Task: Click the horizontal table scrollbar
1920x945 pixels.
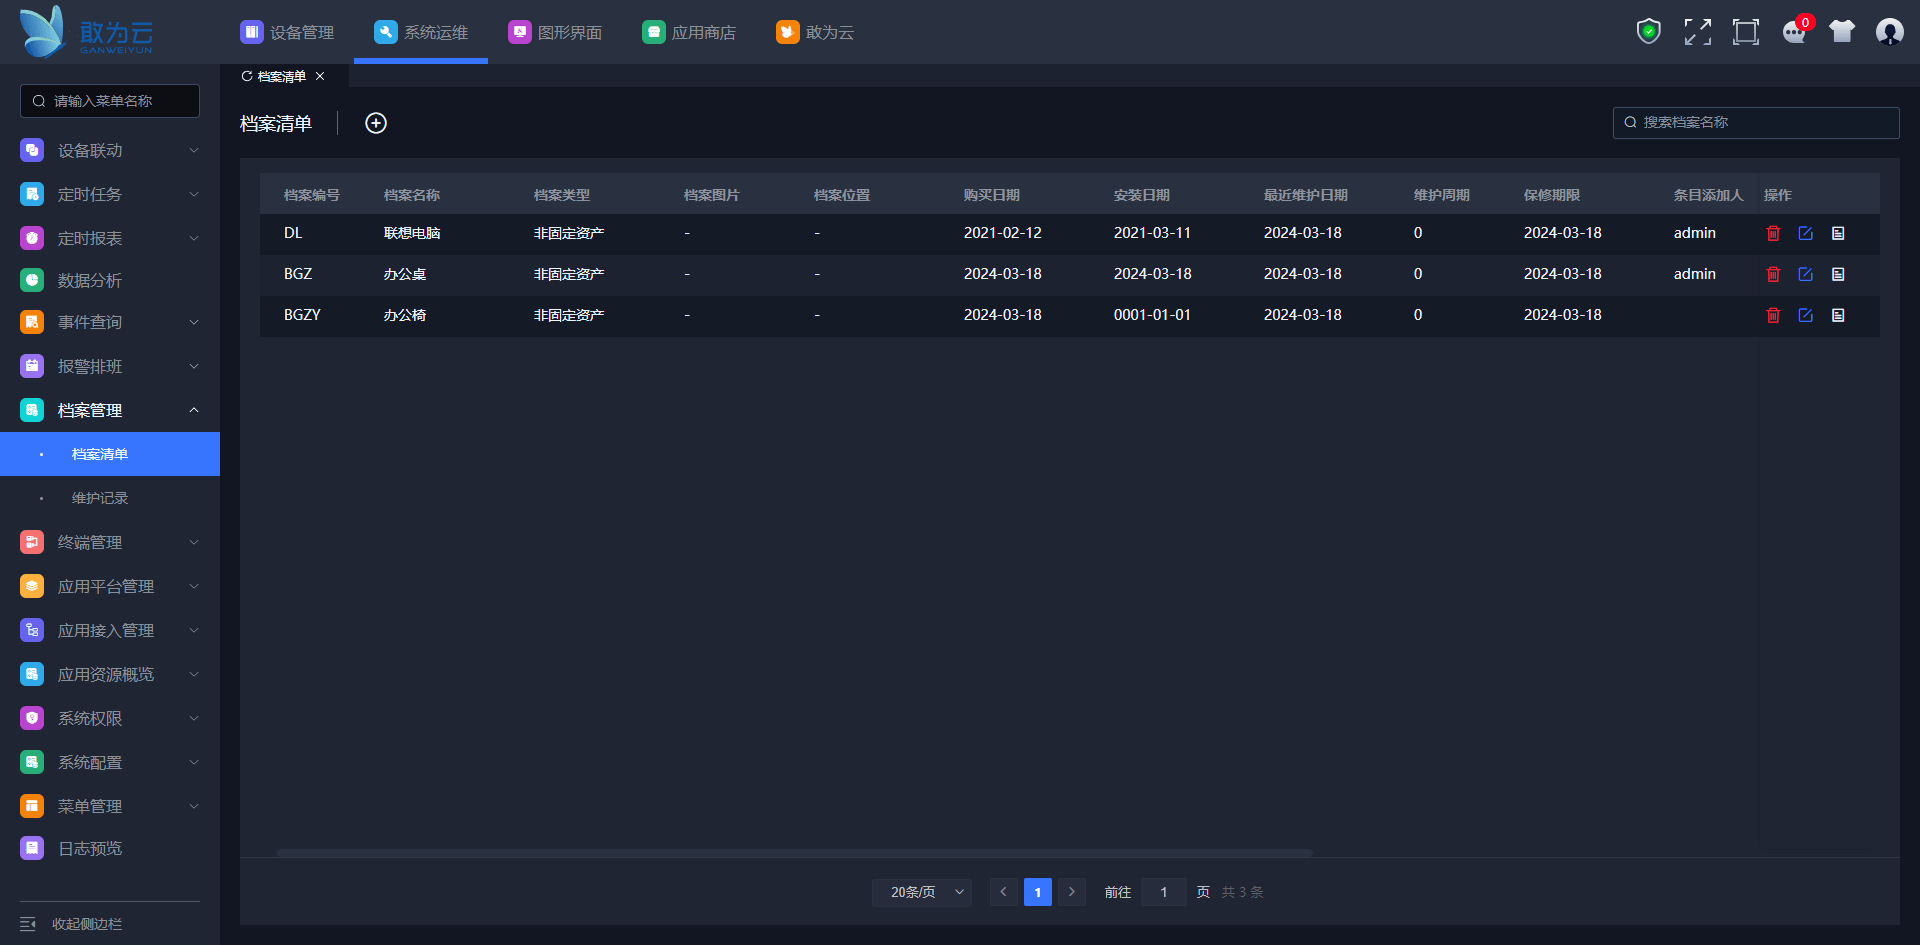Action: click(794, 853)
